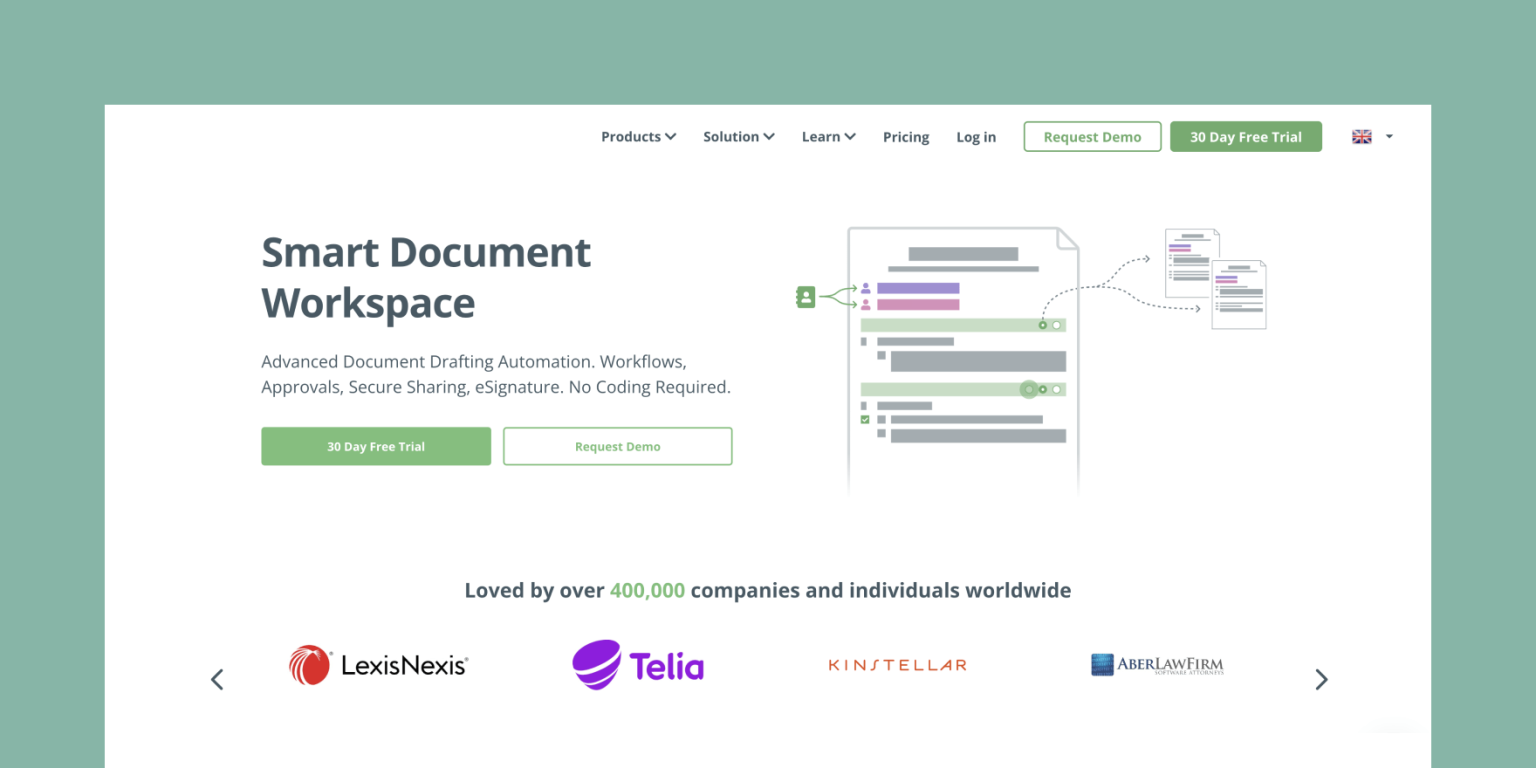Open the Products dropdown menu
Viewport: 1536px width, 768px height.
pos(637,136)
